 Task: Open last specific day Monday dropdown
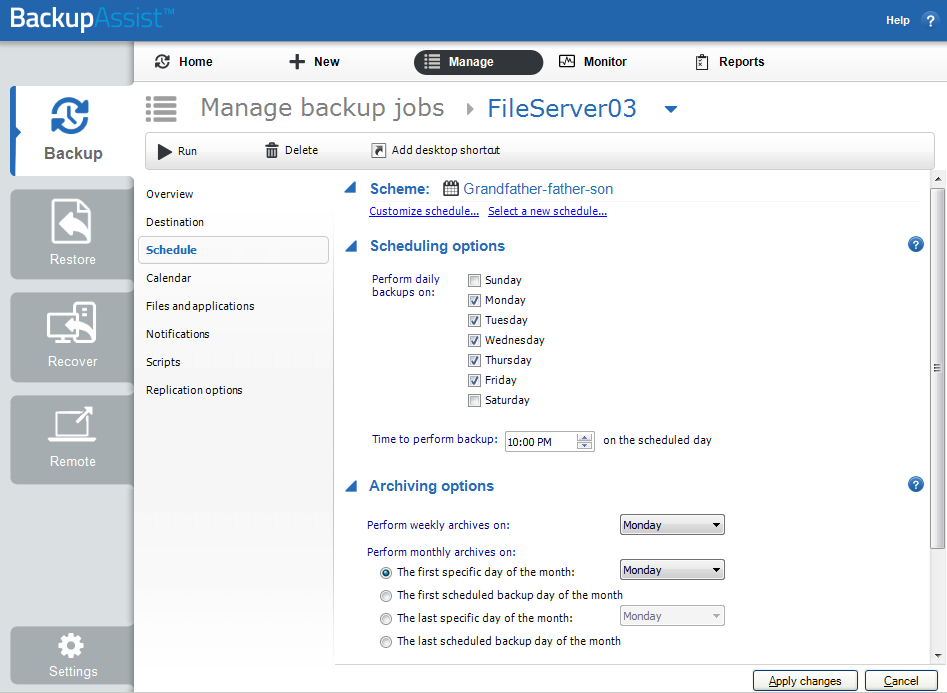coord(672,616)
